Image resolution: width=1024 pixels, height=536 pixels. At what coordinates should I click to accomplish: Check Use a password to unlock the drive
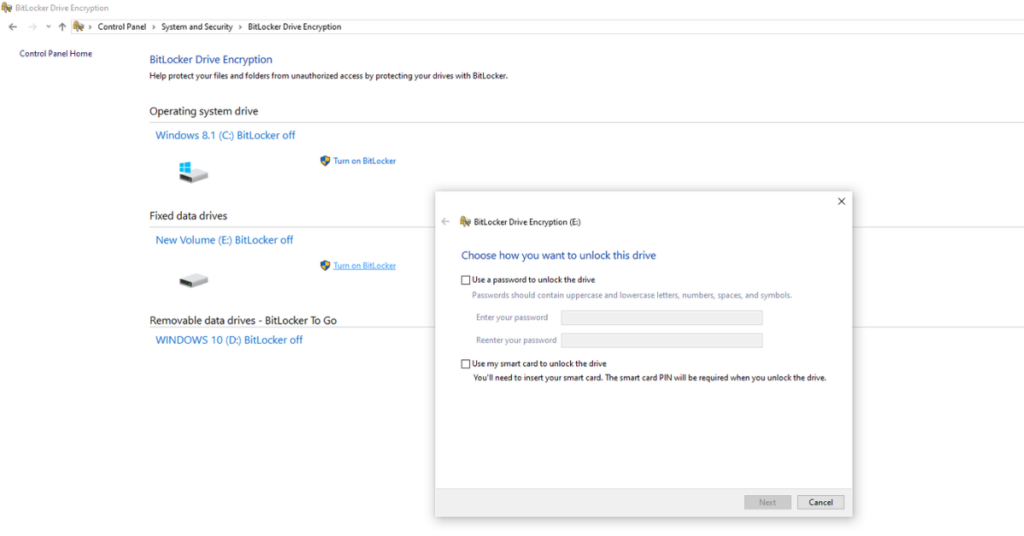pyautogui.click(x=466, y=280)
